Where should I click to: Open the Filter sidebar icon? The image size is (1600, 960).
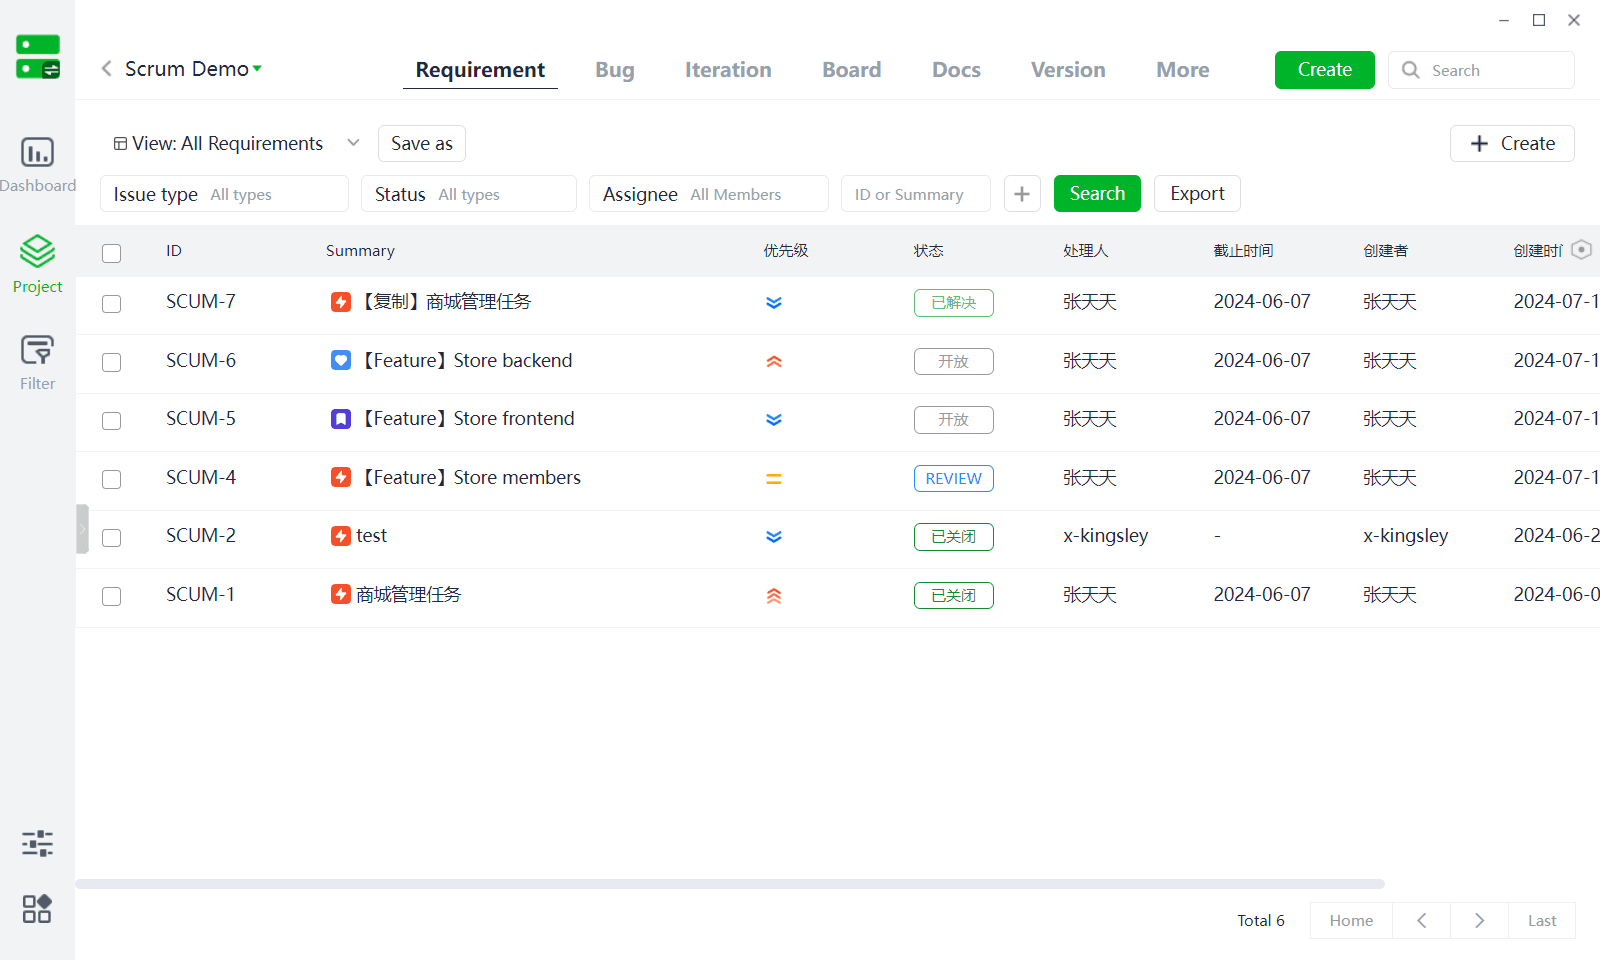[x=37, y=351]
